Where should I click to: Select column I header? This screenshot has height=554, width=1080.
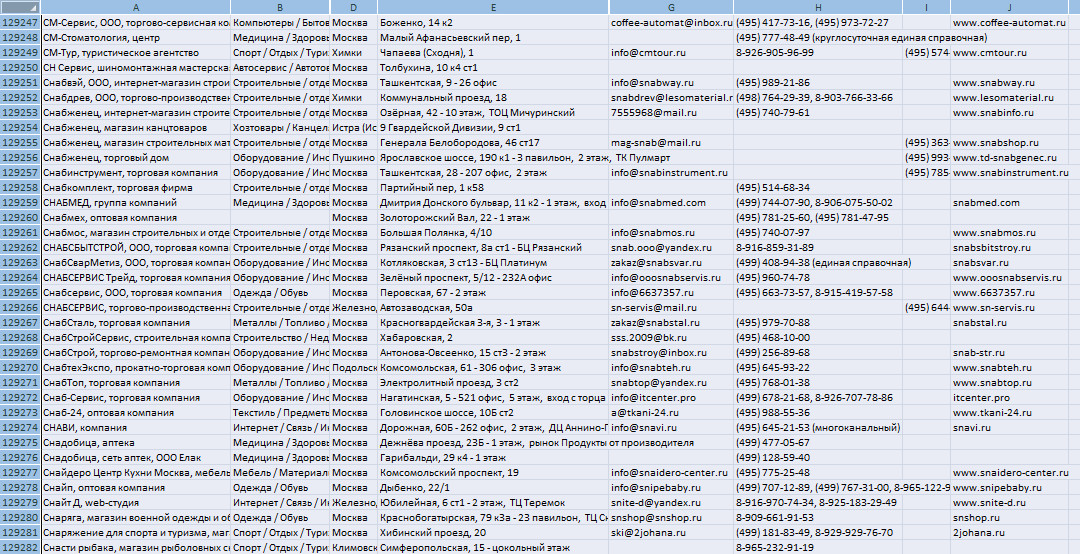tap(927, 7)
